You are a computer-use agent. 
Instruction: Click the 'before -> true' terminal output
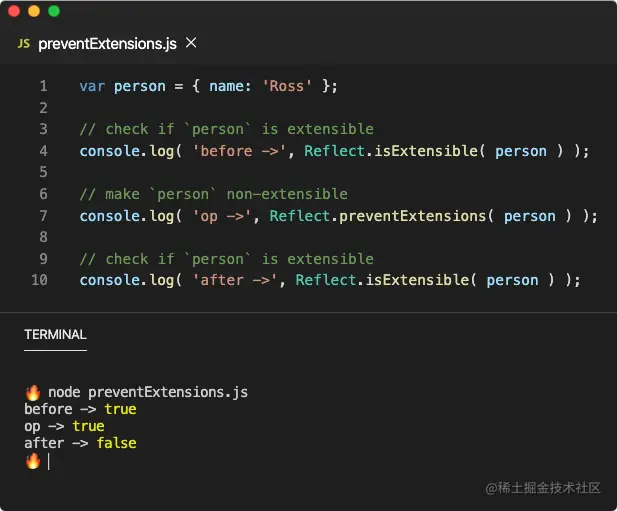(x=80, y=409)
